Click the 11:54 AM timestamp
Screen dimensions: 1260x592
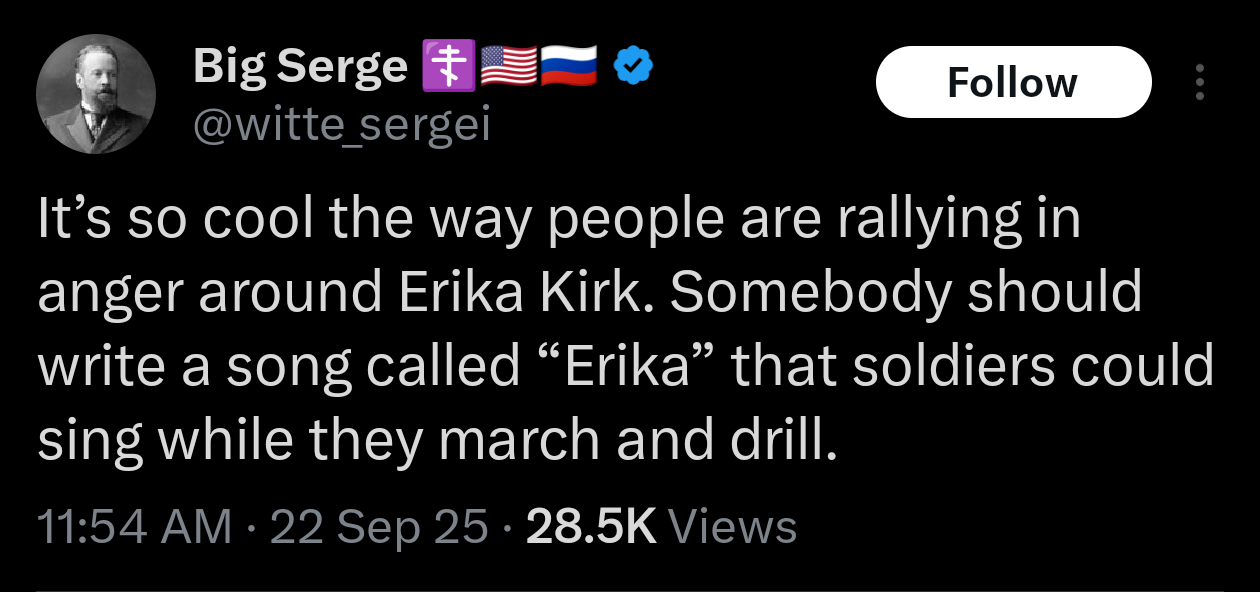[135, 527]
